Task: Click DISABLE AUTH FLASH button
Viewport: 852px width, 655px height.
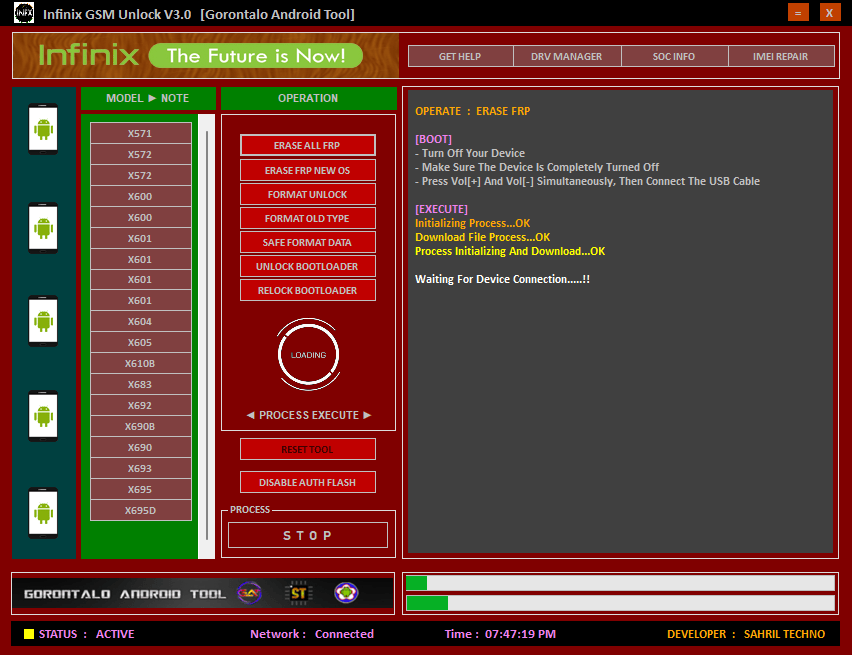Action: [307, 482]
